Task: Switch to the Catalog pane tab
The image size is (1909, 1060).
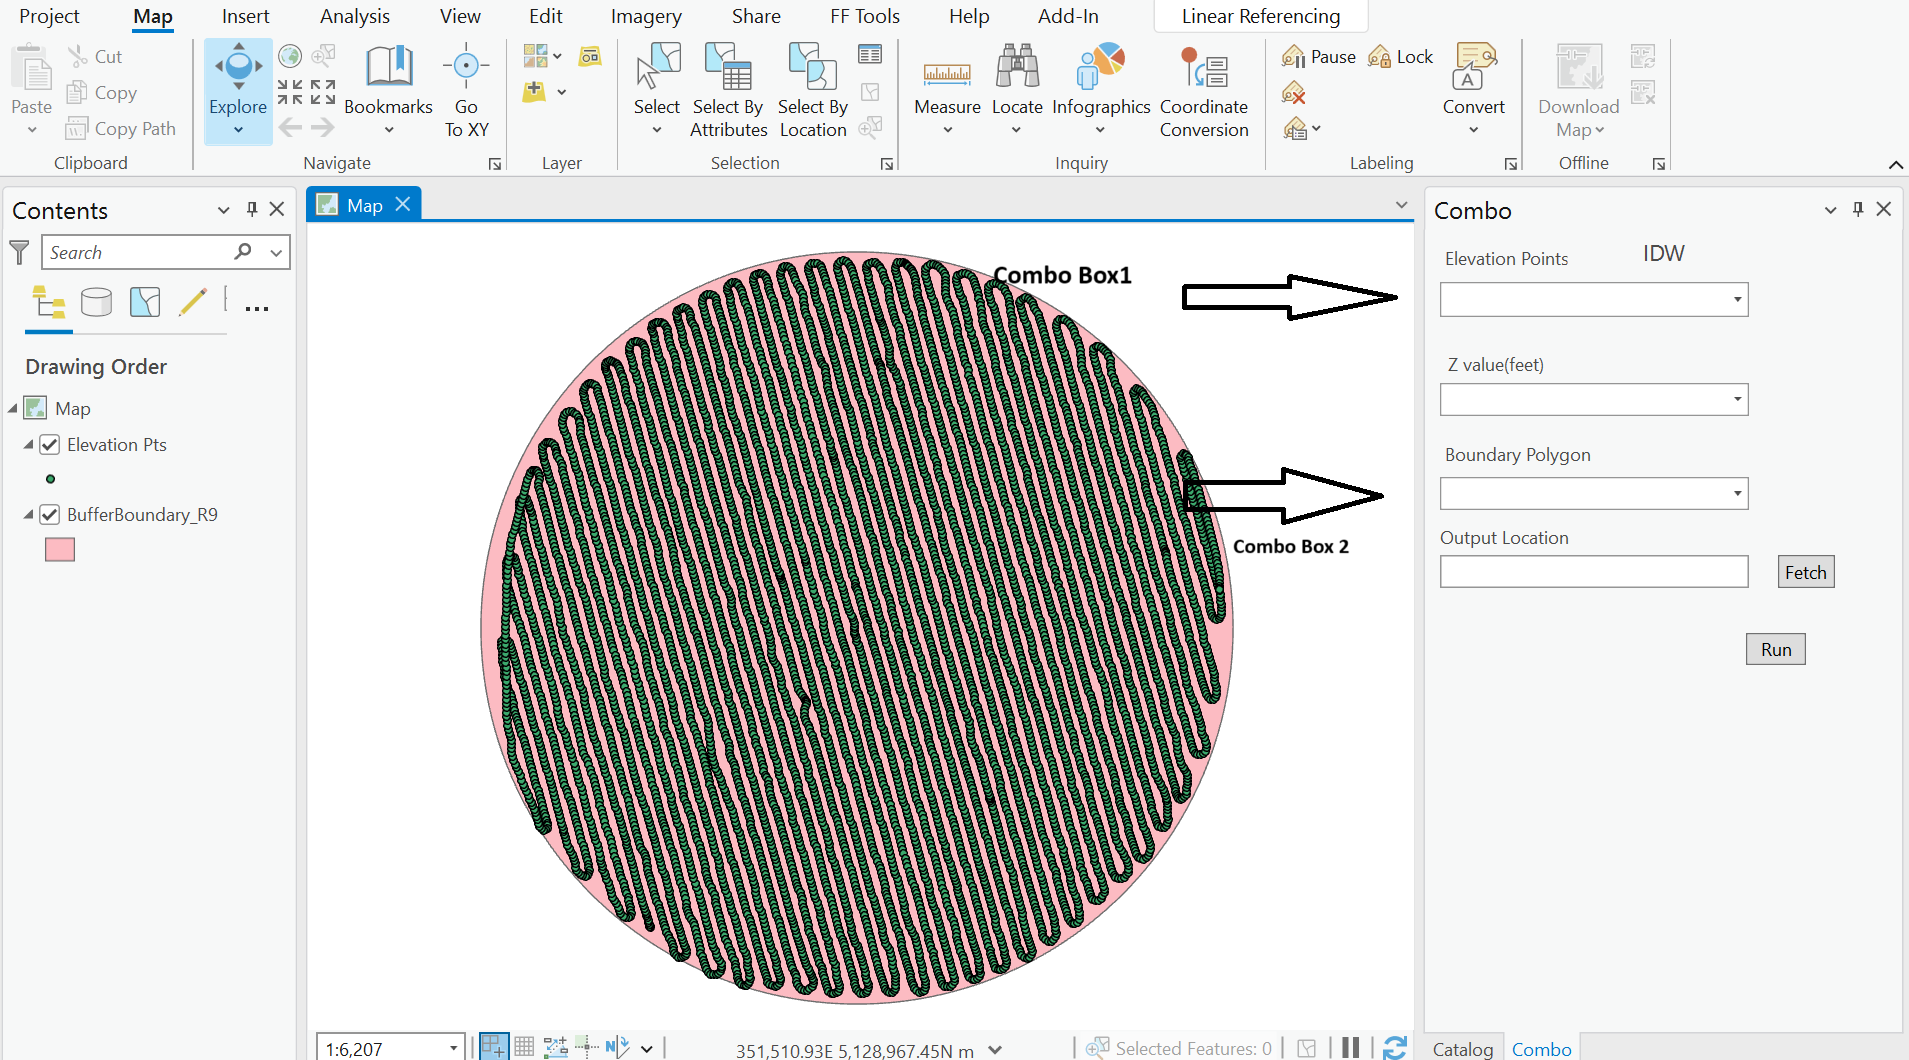Action: tap(1462, 1048)
